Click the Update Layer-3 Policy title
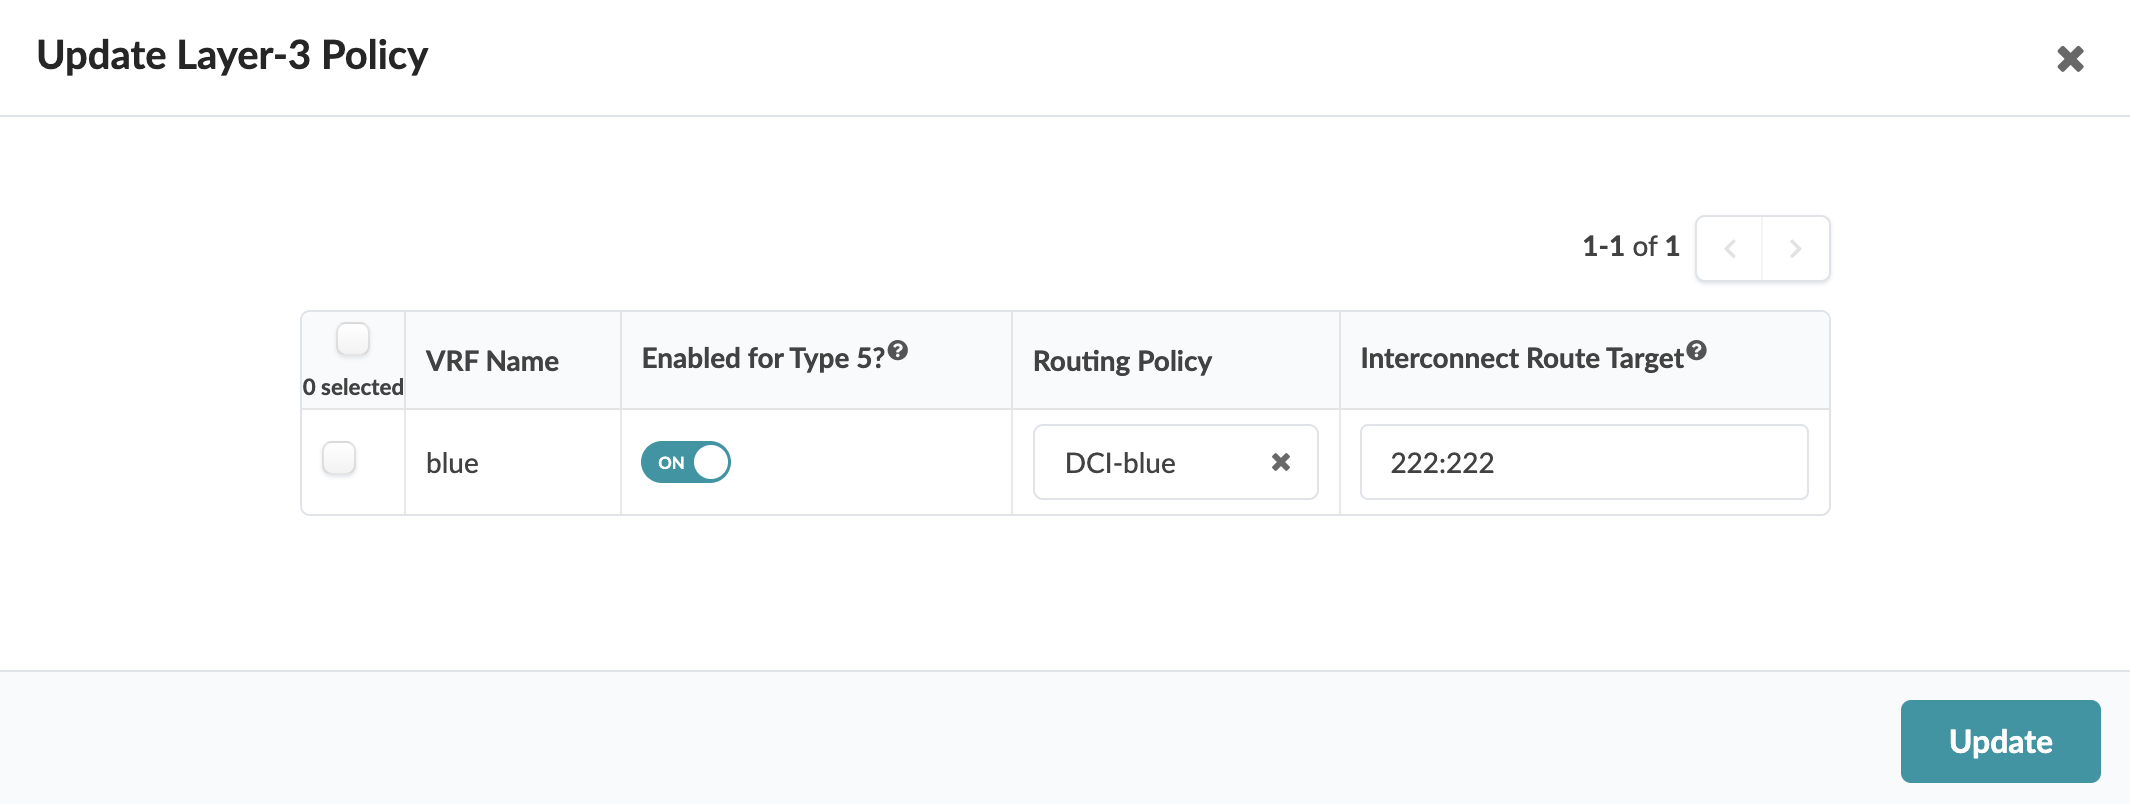This screenshot has width=2130, height=804. [x=232, y=56]
